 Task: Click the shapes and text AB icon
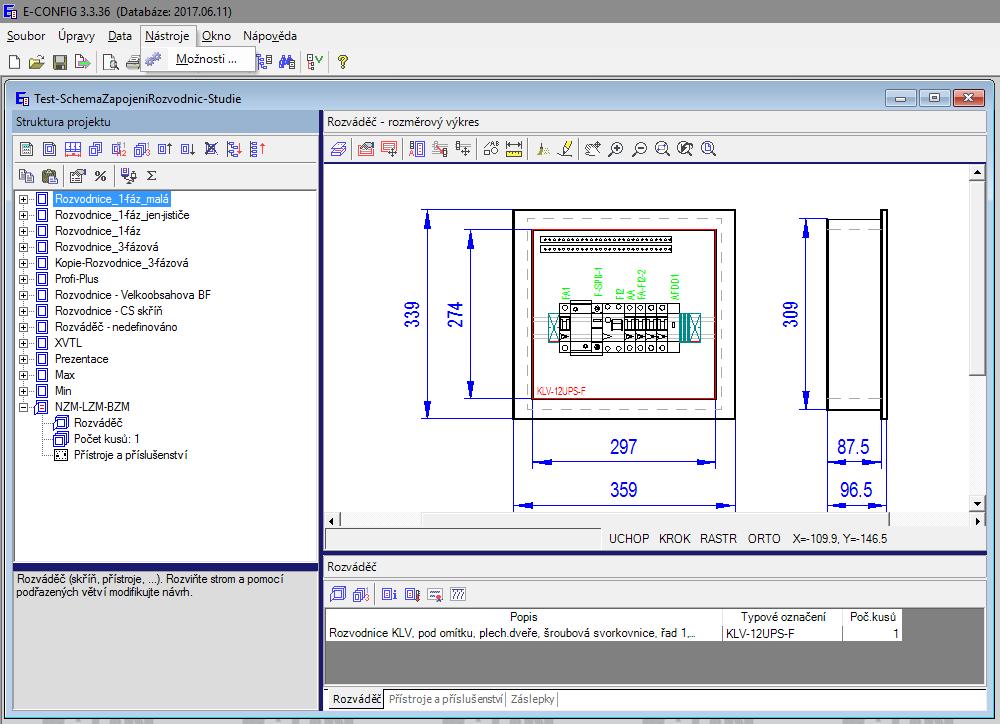coord(491,149)
